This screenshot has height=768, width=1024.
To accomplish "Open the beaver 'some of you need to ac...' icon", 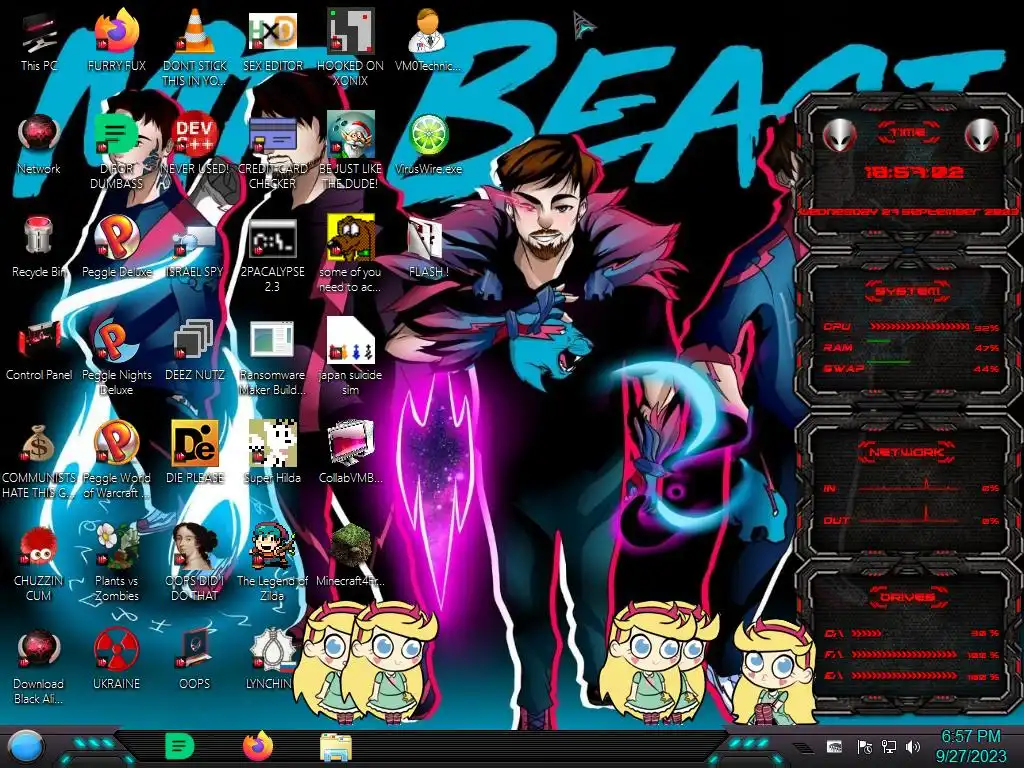I will [350, 255].
